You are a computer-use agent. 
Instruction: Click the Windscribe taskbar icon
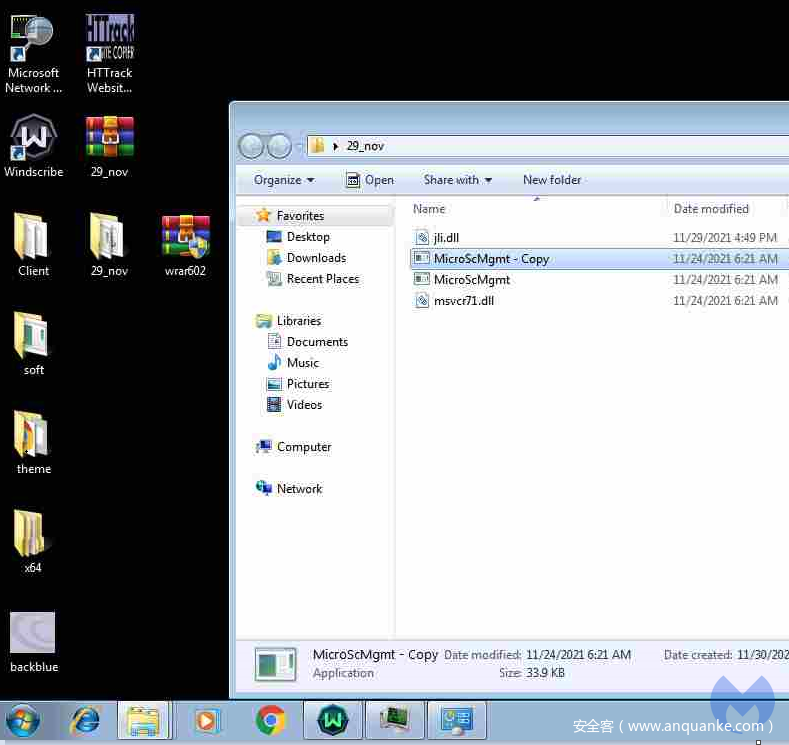(333, 720)
